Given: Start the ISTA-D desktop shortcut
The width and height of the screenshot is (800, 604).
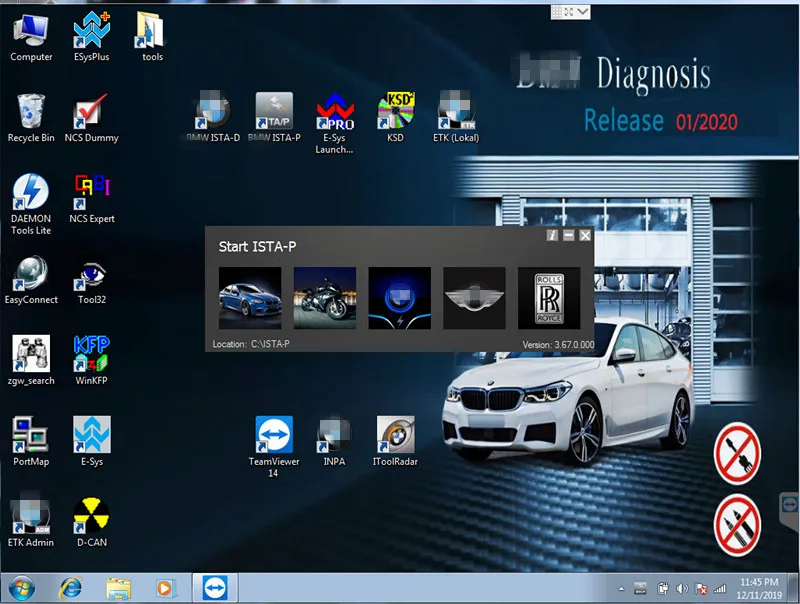Looking at the screenshot, I should tap(213, 117).
